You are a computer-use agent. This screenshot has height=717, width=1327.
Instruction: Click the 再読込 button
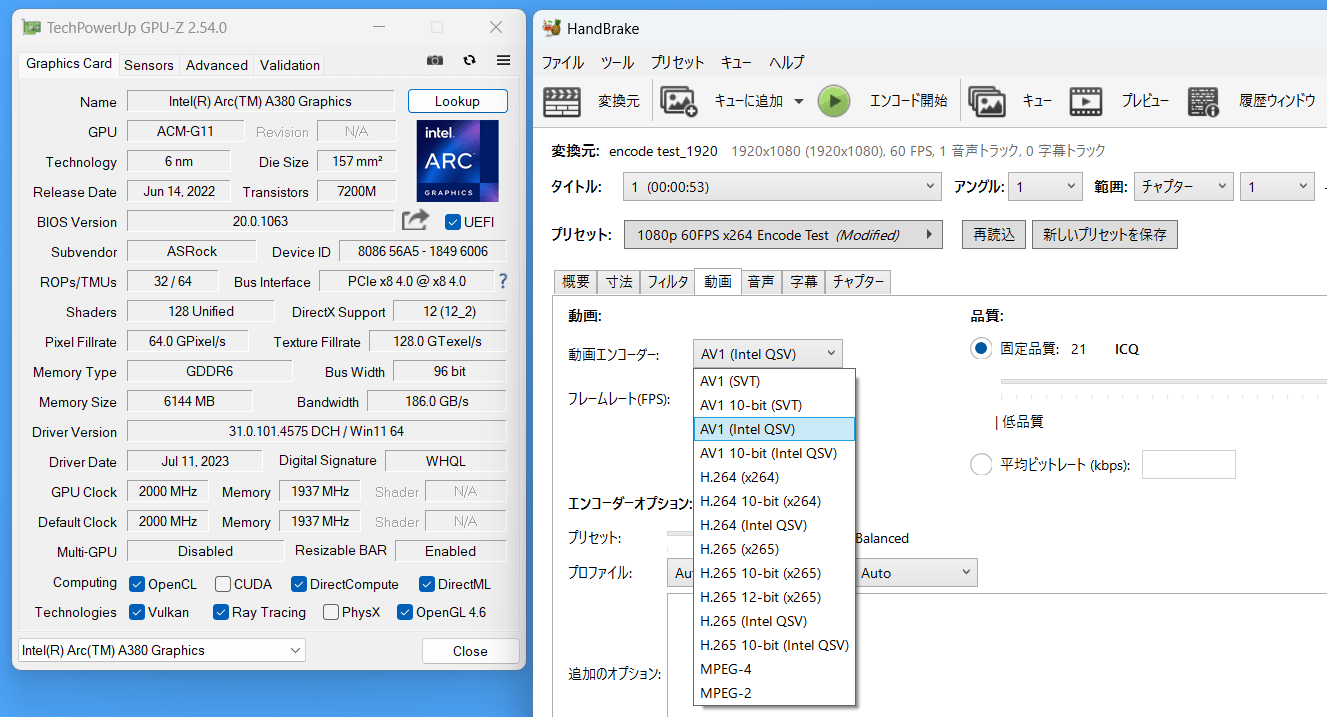(994, 235)
